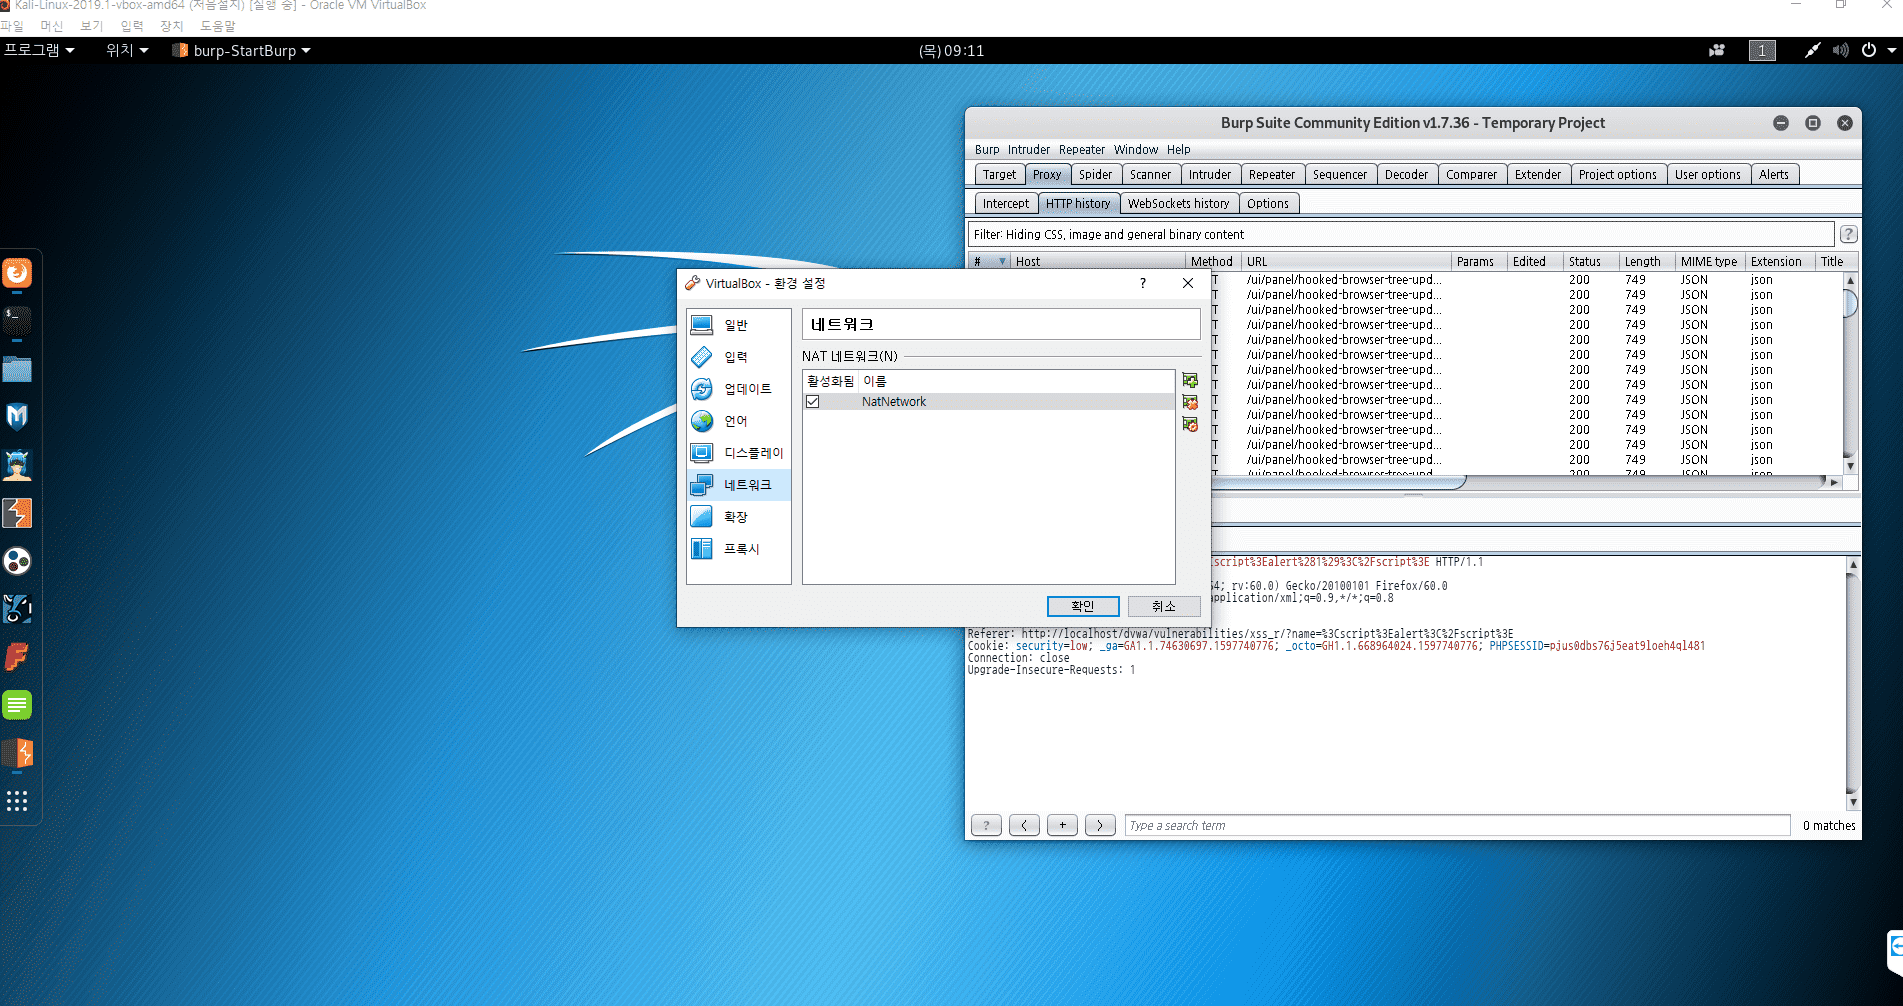Switch to the Decoder tab

coord(1406,175)
